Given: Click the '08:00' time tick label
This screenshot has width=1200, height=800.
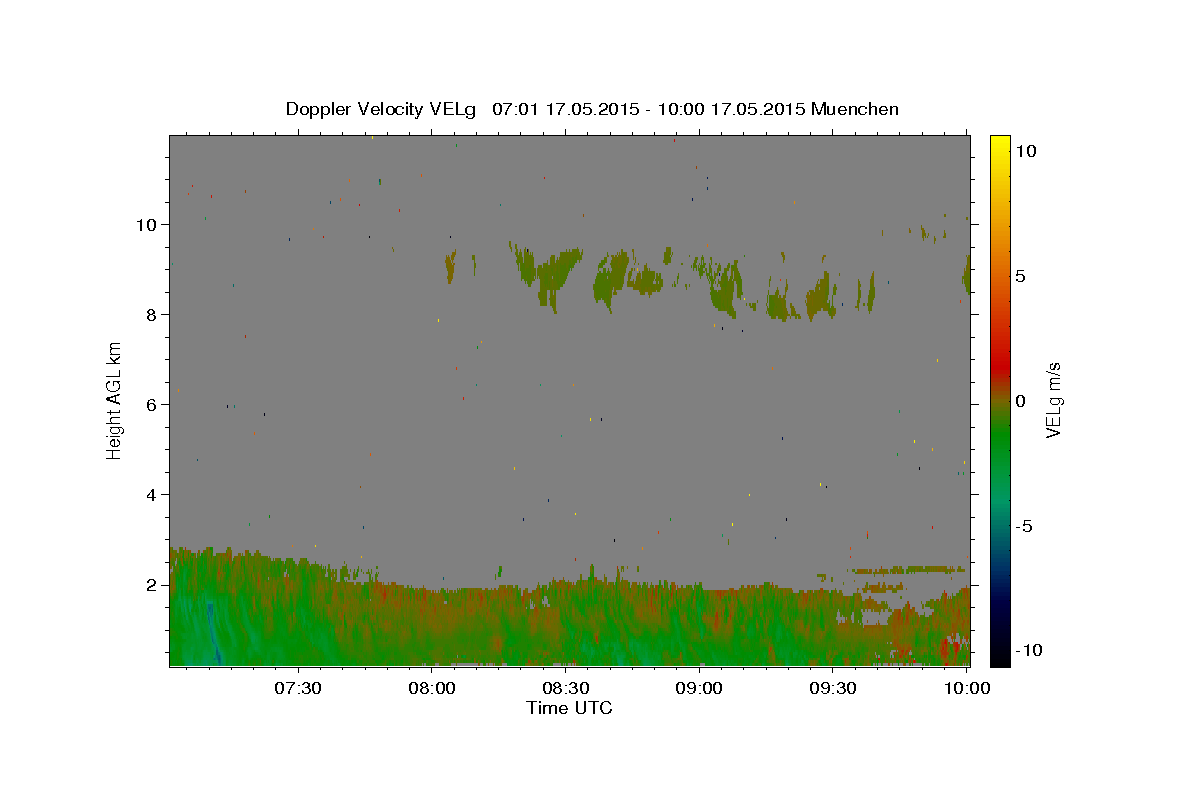Looking at the screenshot, I should click(x=433, y=688).
